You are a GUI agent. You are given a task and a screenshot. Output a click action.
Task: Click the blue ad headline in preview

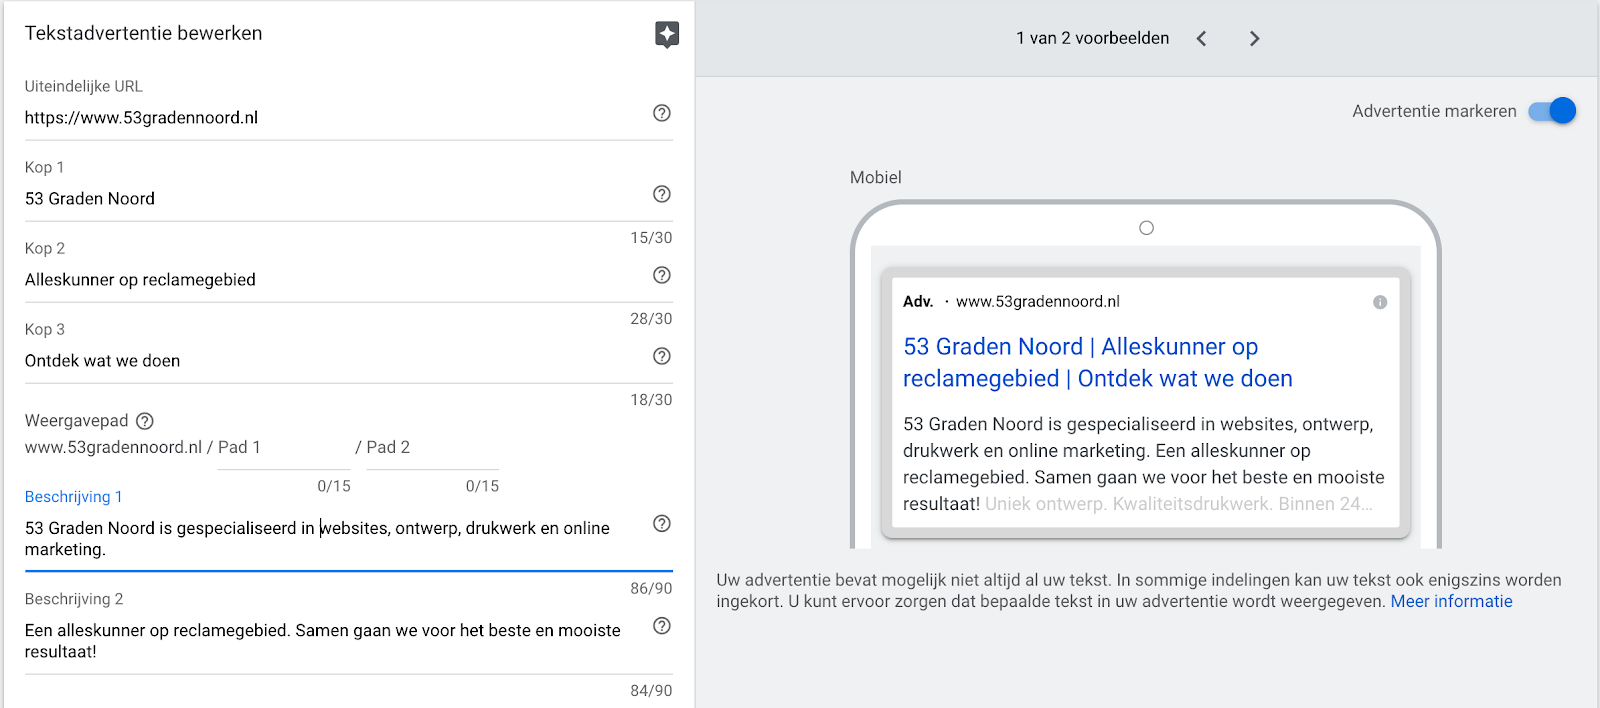(1097, 362)
